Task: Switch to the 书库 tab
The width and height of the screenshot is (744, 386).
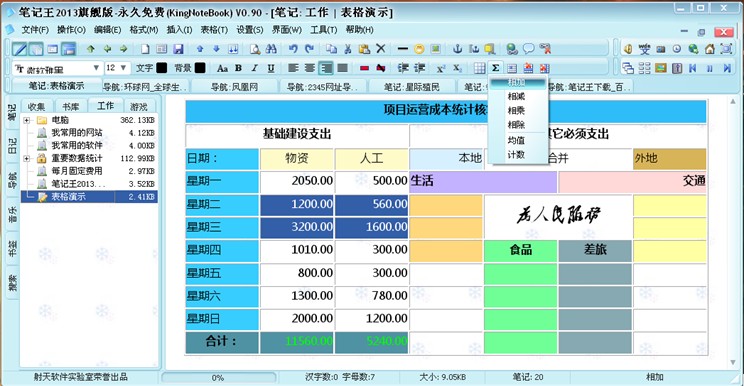Action: (x=71, y=107)
